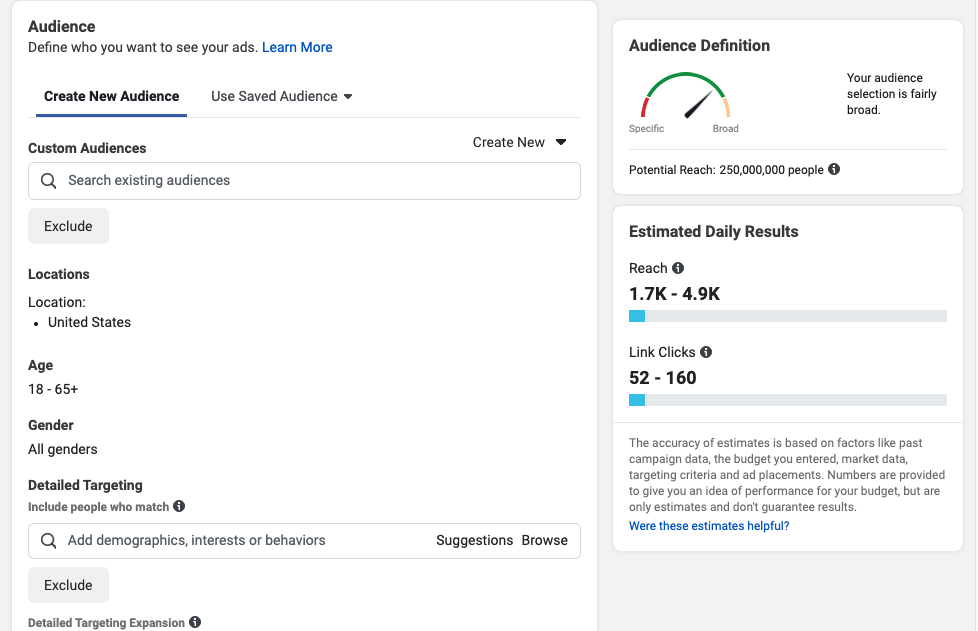Click Exclude under Detailed Targeting
The width and height of the screenshot is (978, 631).
[x=68, y=585]
